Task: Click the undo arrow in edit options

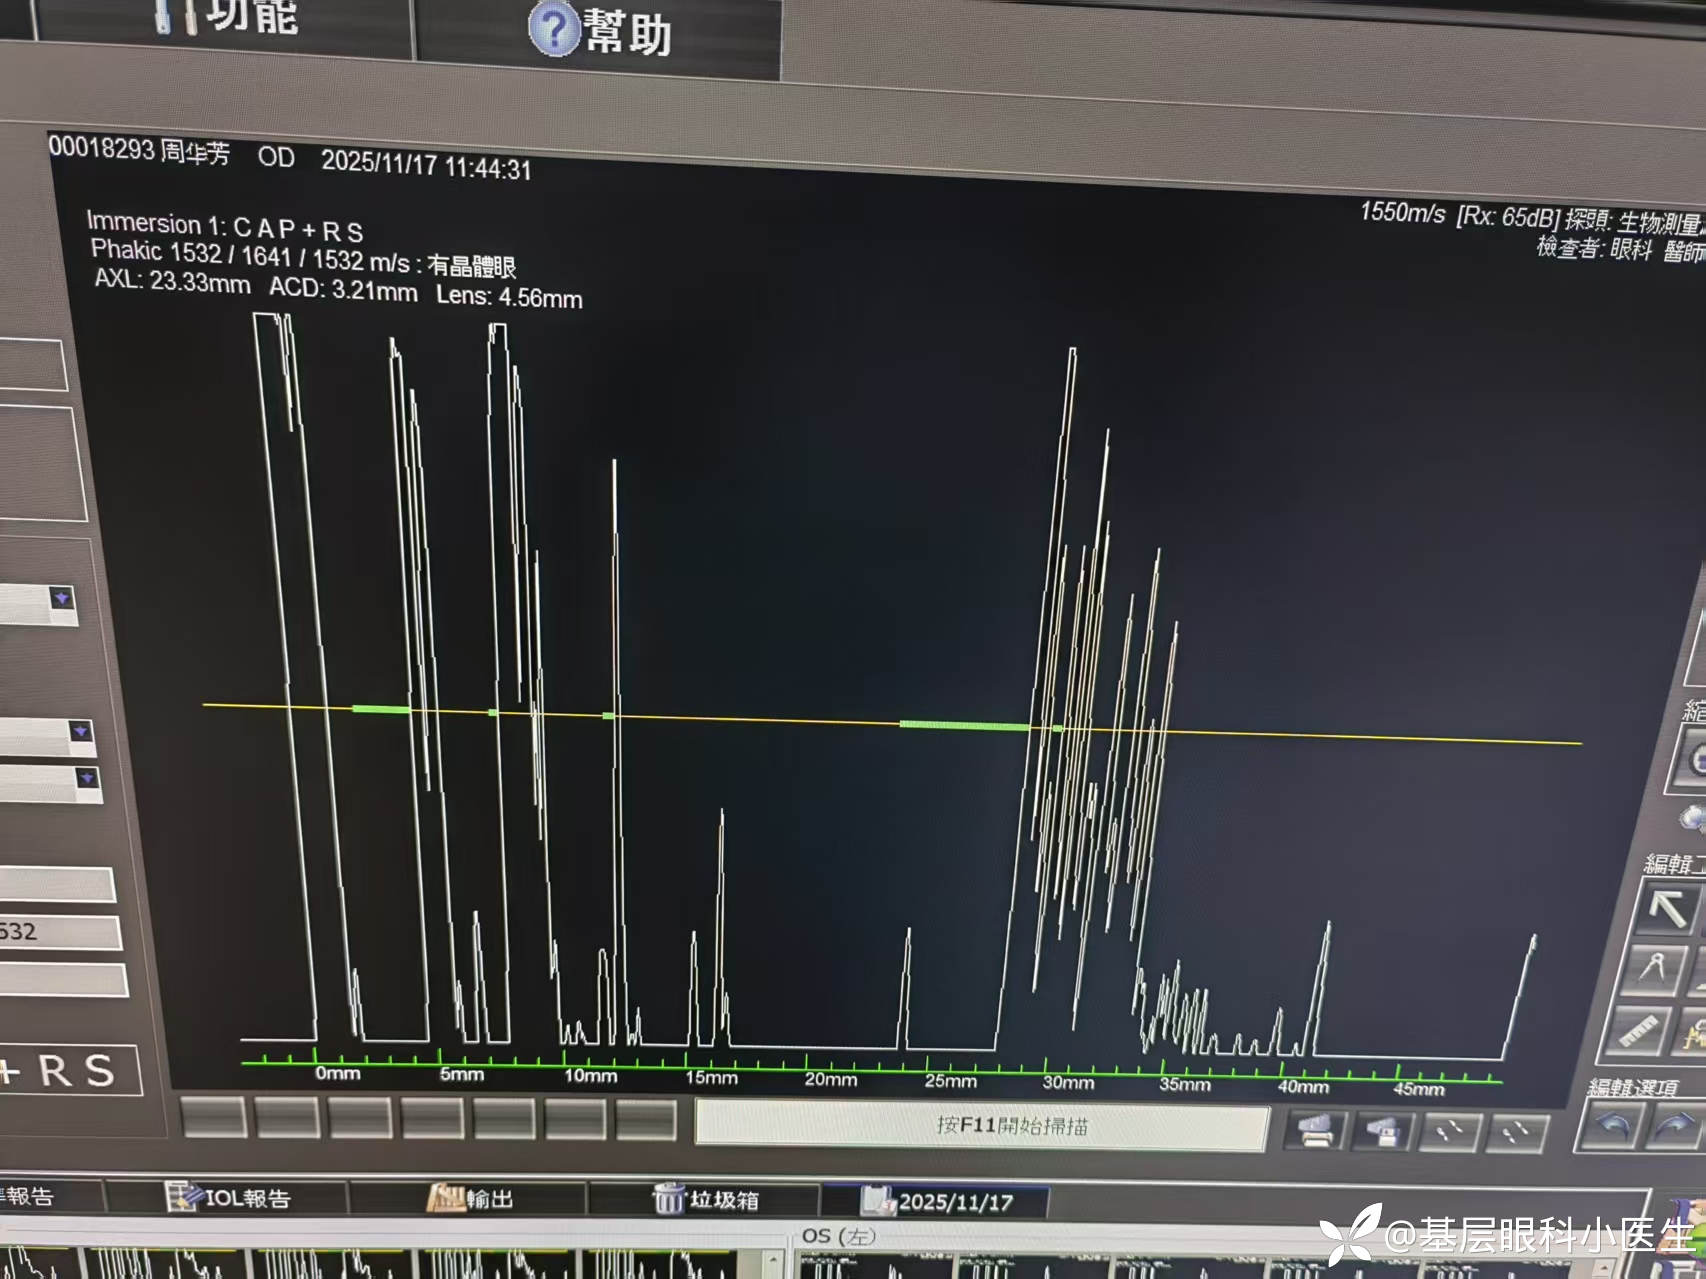Action: 1611,1128
